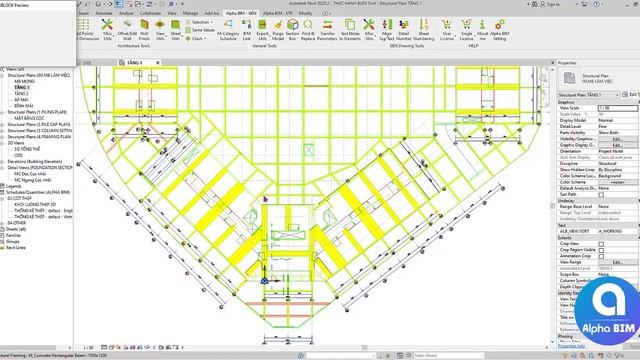Toggle the Sun Path checkbox
Image resolution: width=640 pixels, height=360 pixels.
pyautogui.click(x=601, y=195)
